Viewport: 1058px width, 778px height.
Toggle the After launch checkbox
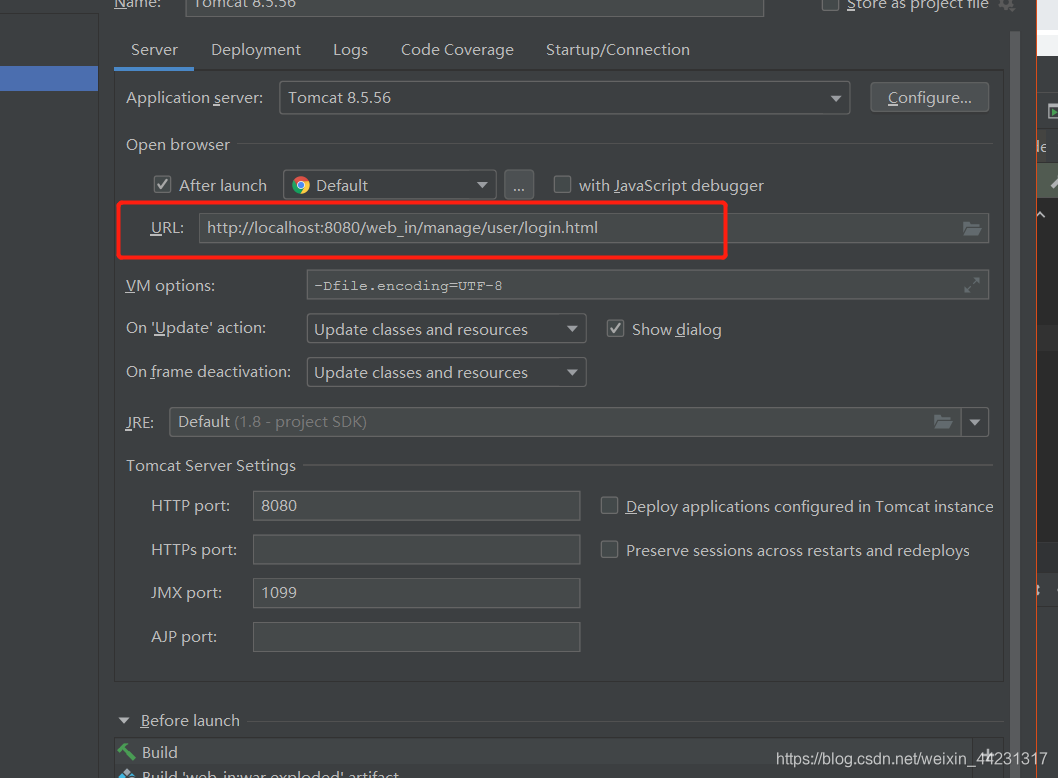coord(162,184)
